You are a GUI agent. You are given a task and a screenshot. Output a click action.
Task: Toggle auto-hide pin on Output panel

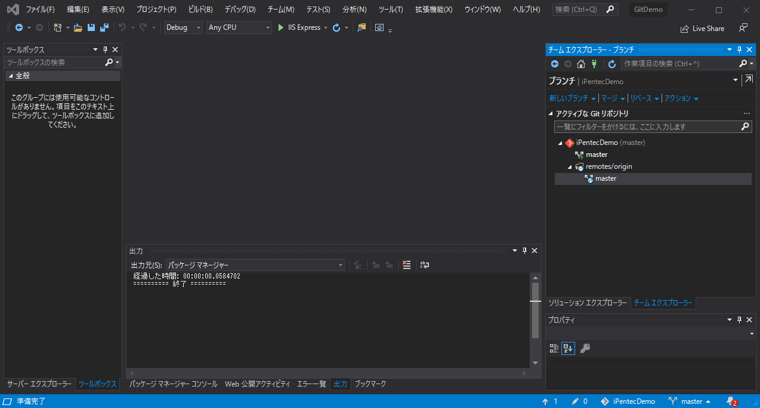click(x=524, y=251)
